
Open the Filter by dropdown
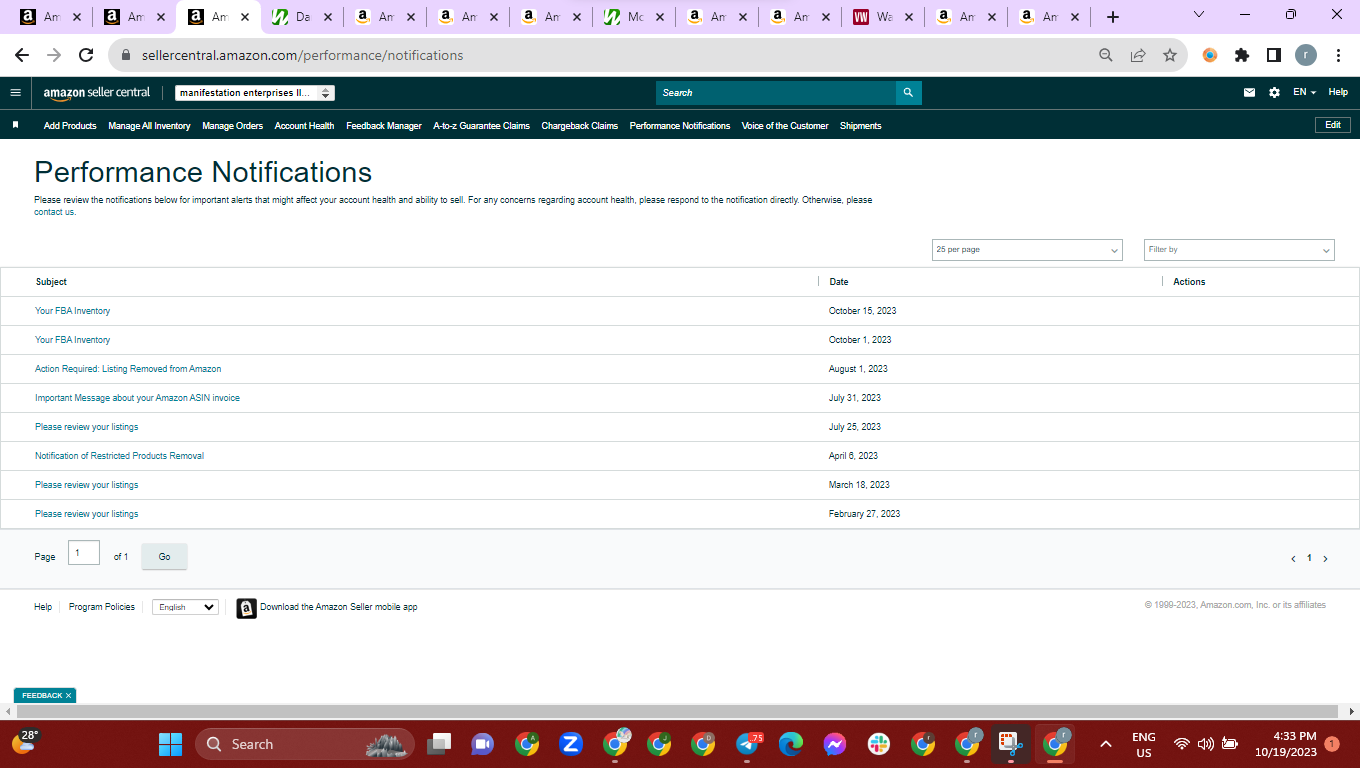point(1239,250)
